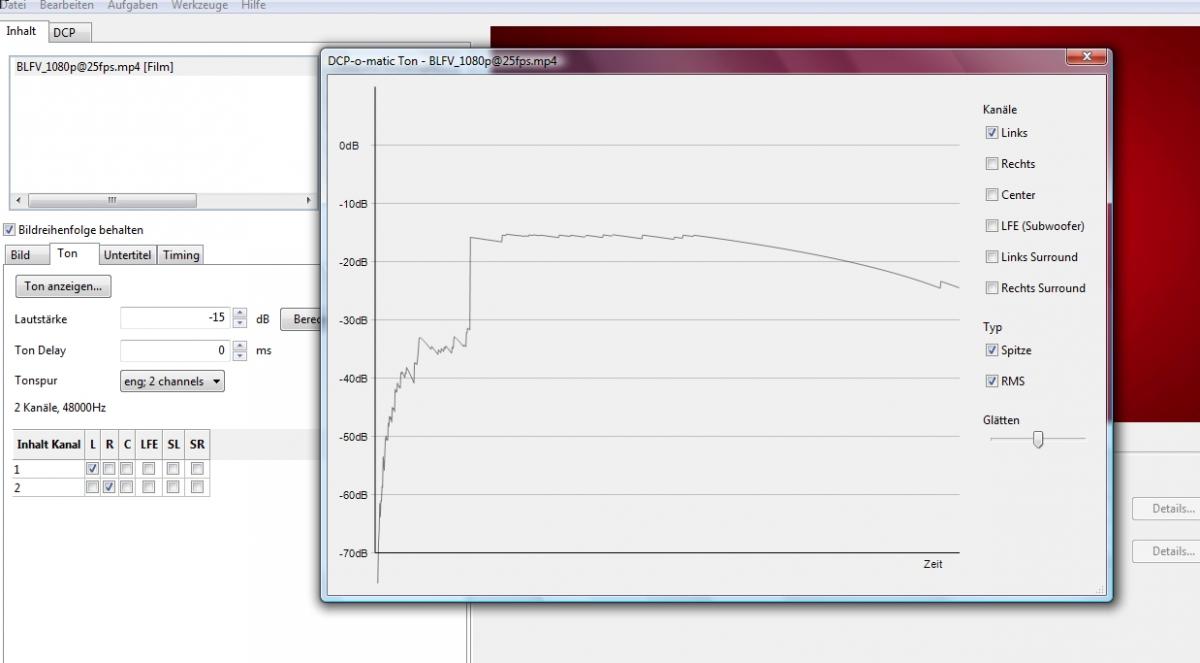Toggle channel 1 to R mapping

pos(109,468)
